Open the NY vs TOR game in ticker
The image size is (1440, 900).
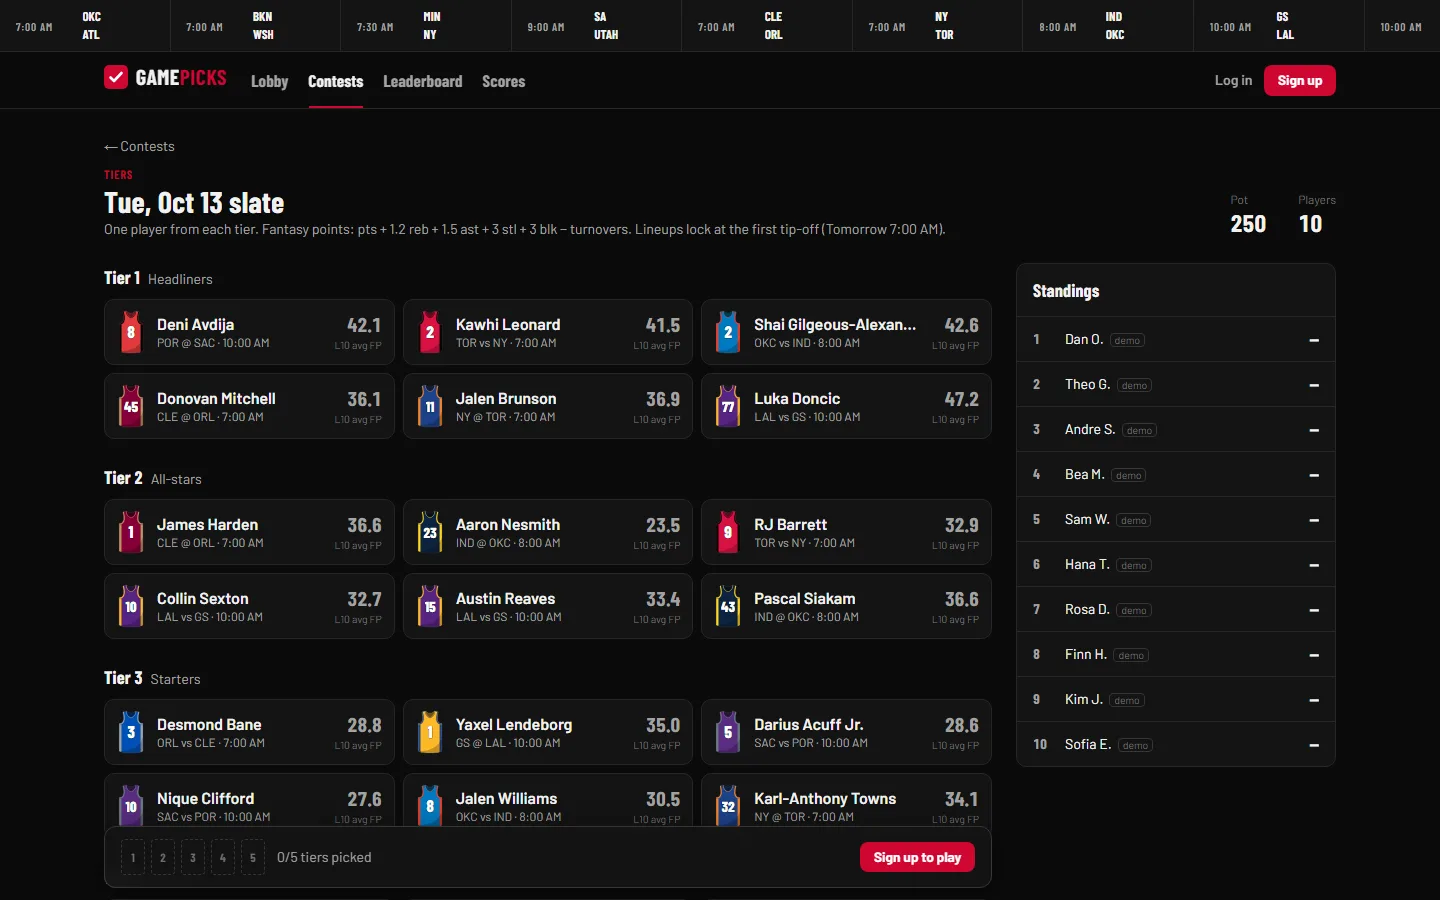[x=937, y=26]
